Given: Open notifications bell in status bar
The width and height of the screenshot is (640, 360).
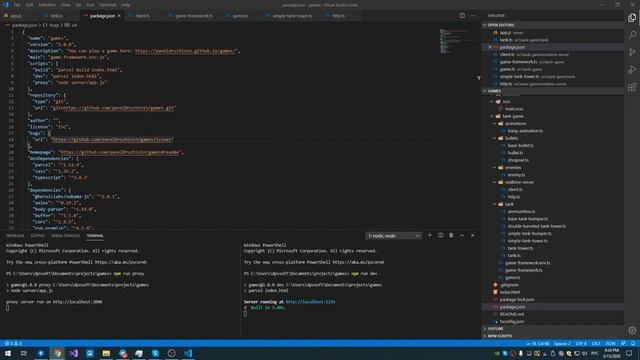Looking at the screenshot, I should coord(633,344).
